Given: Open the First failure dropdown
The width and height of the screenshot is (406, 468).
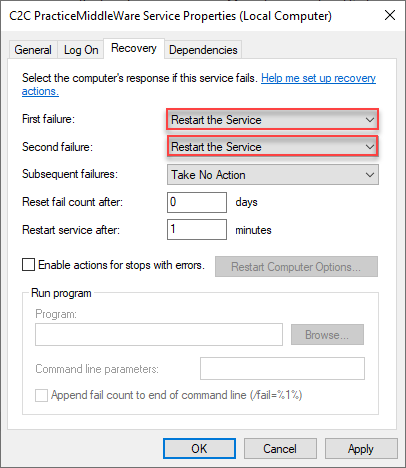Looking at the screenshot, I should pyautogui.click(x=272, y=119).
